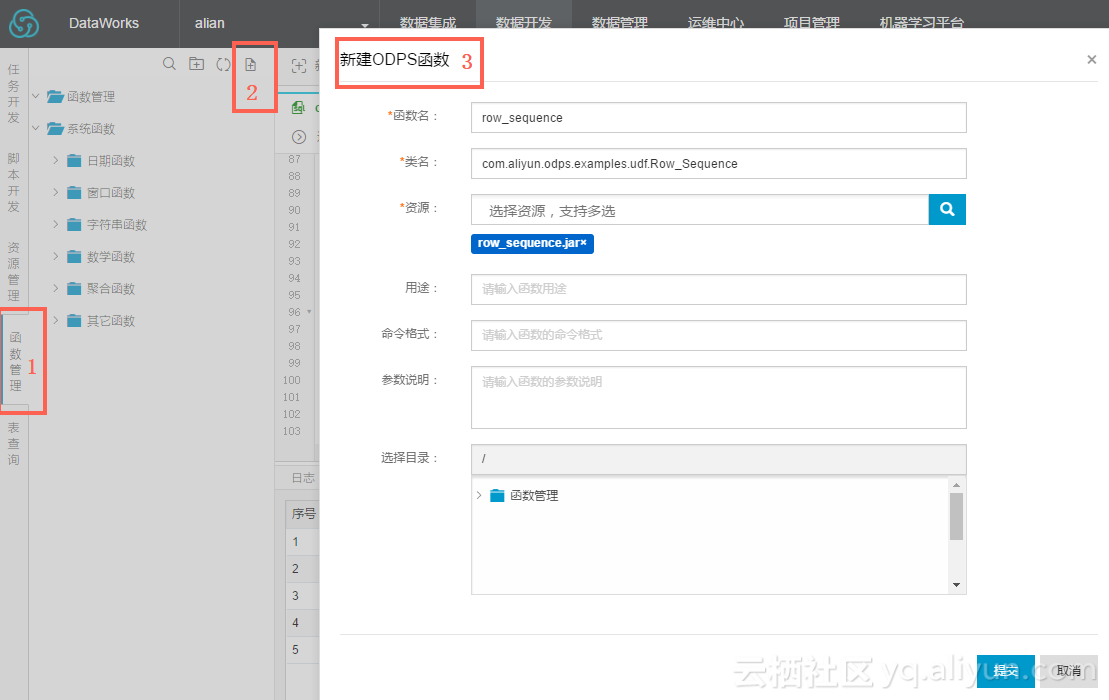Open the 数据集成 top menu
Screen dimensions: 1109x700
428,23
